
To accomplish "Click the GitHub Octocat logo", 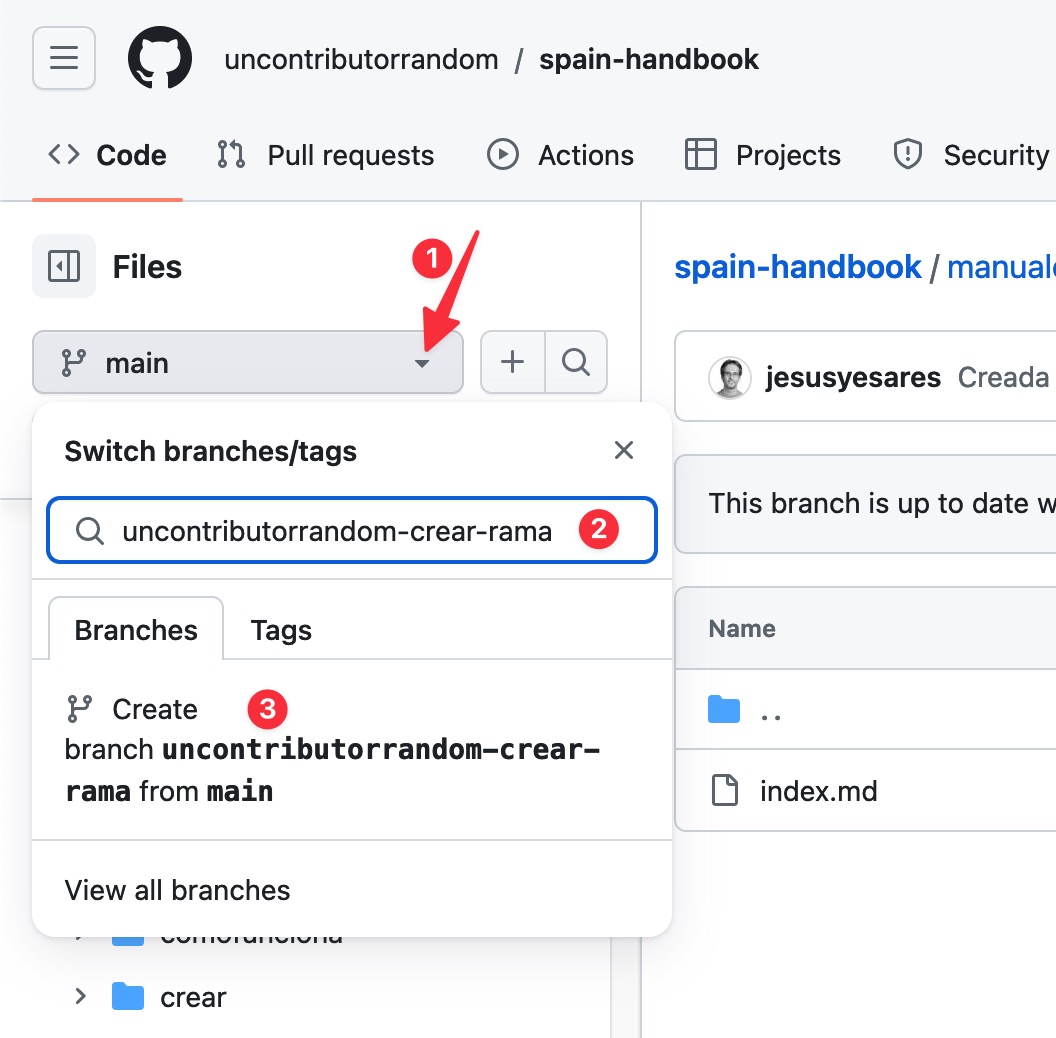I will pyautogui.click(x=160, y=58).
